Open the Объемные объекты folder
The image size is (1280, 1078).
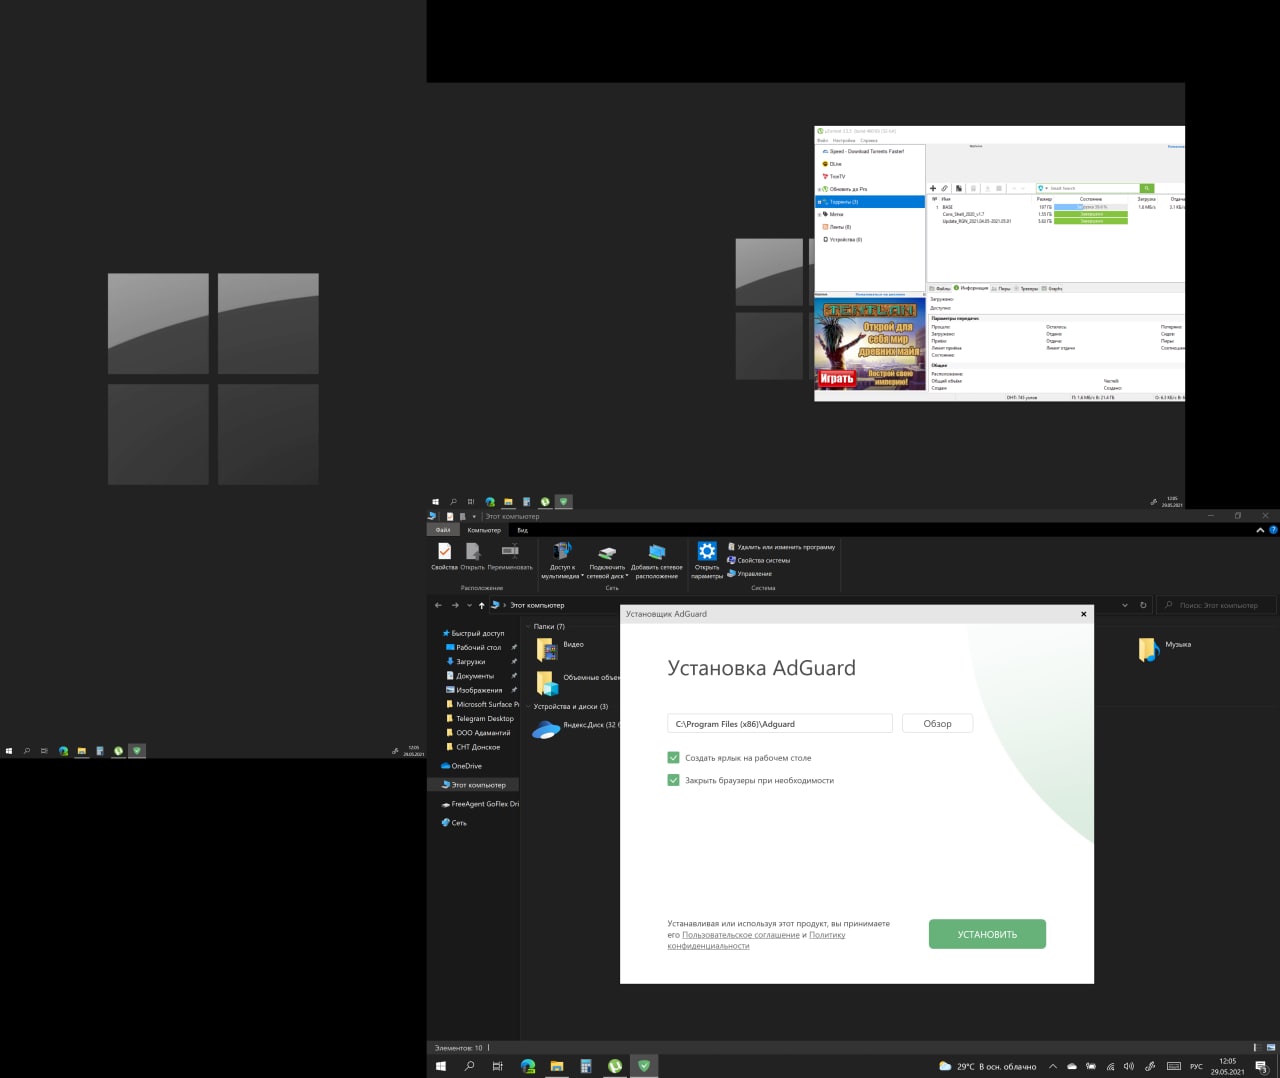coord(578,684)
